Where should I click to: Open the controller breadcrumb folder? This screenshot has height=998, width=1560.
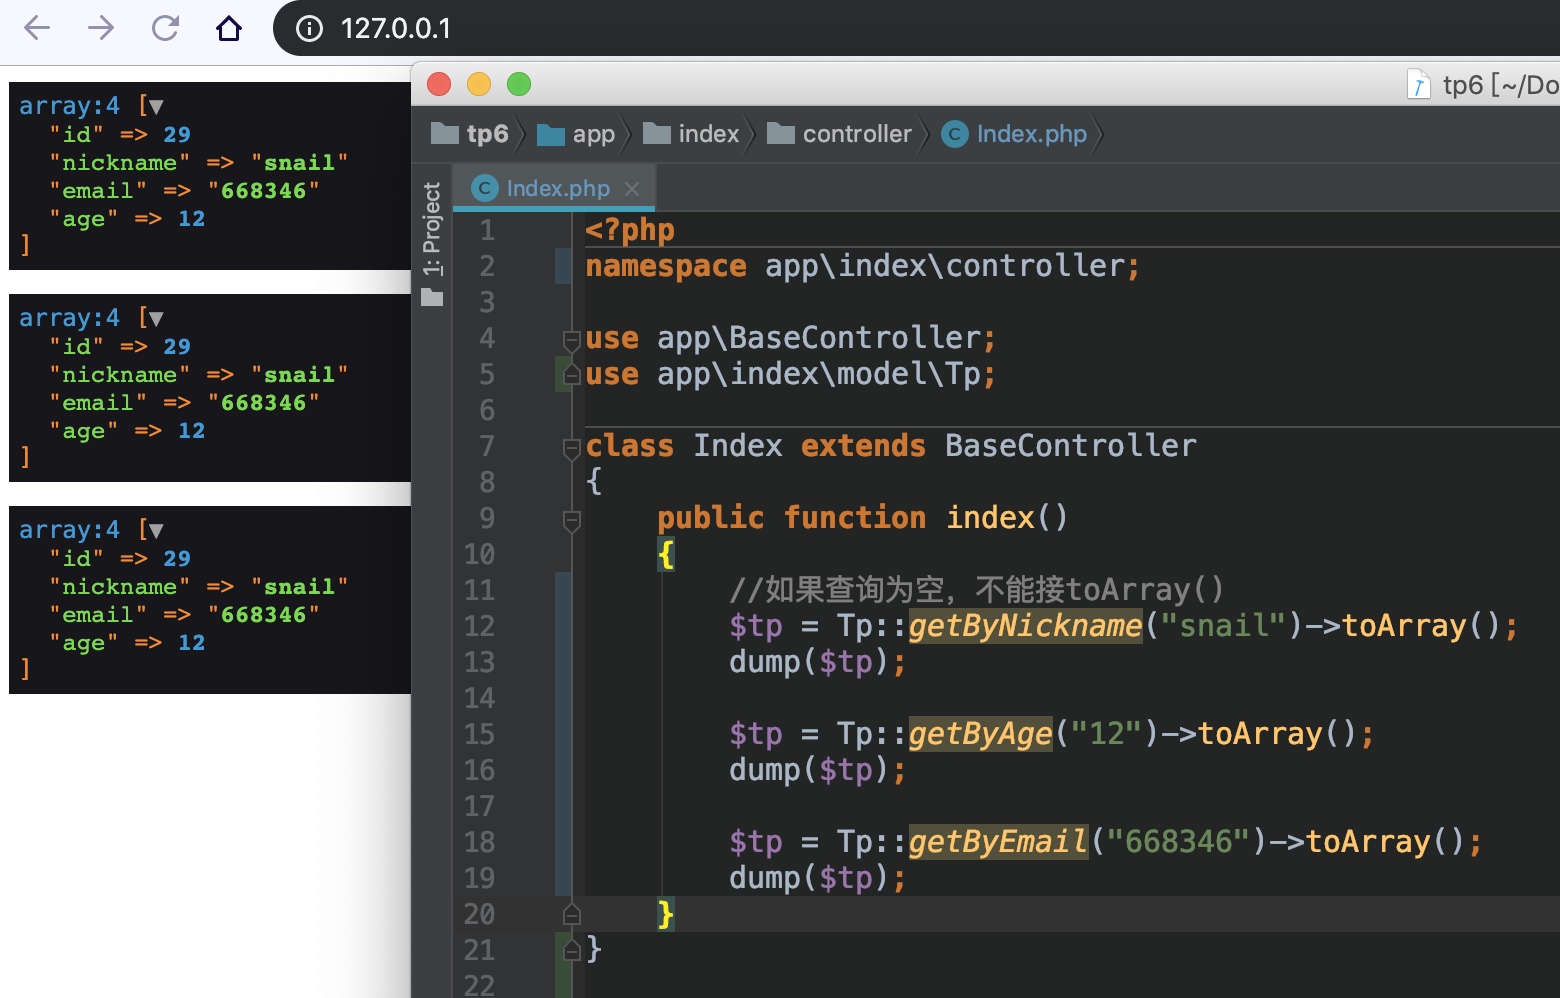(839, 134)
